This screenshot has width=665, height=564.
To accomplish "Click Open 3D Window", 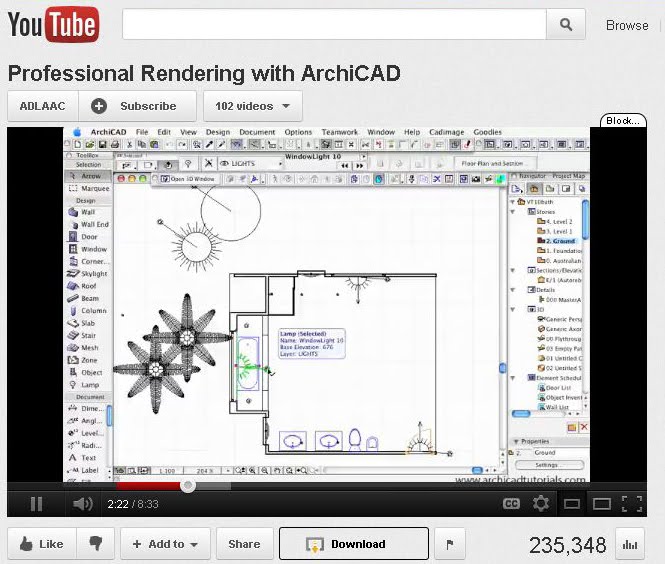I will tap(188, 179).
